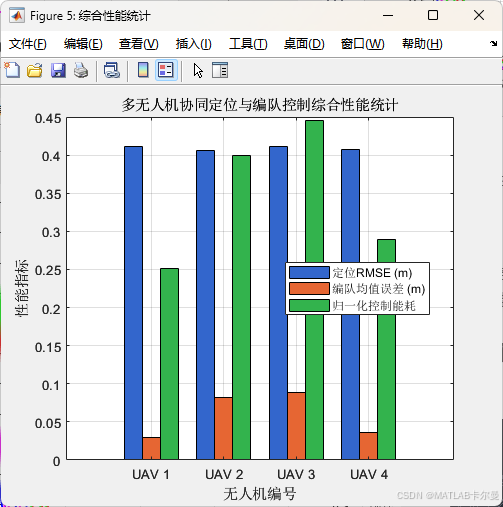This screenshot has height=507, width=503.
Task: Select the legend text 归一化控制能耗
Action: (374, 305)
